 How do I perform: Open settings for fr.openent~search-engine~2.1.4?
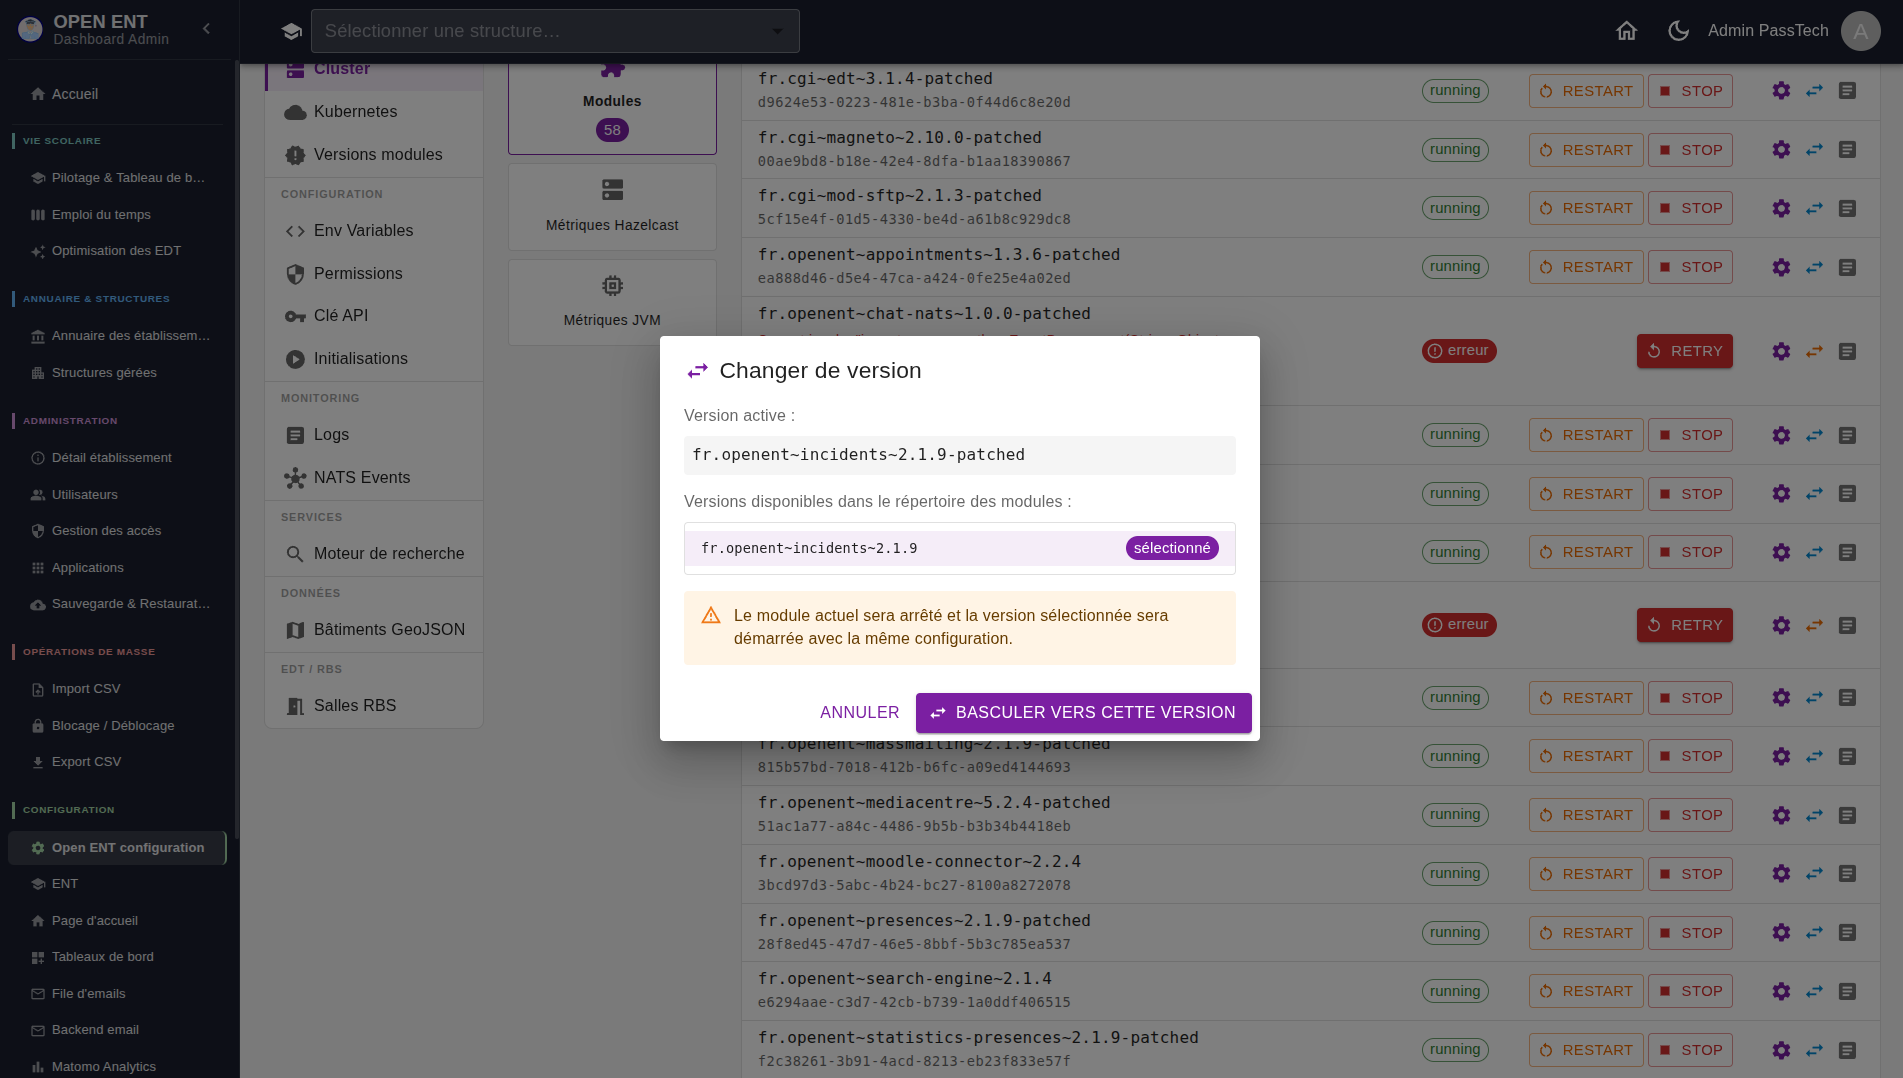(x=1781, y=991)
